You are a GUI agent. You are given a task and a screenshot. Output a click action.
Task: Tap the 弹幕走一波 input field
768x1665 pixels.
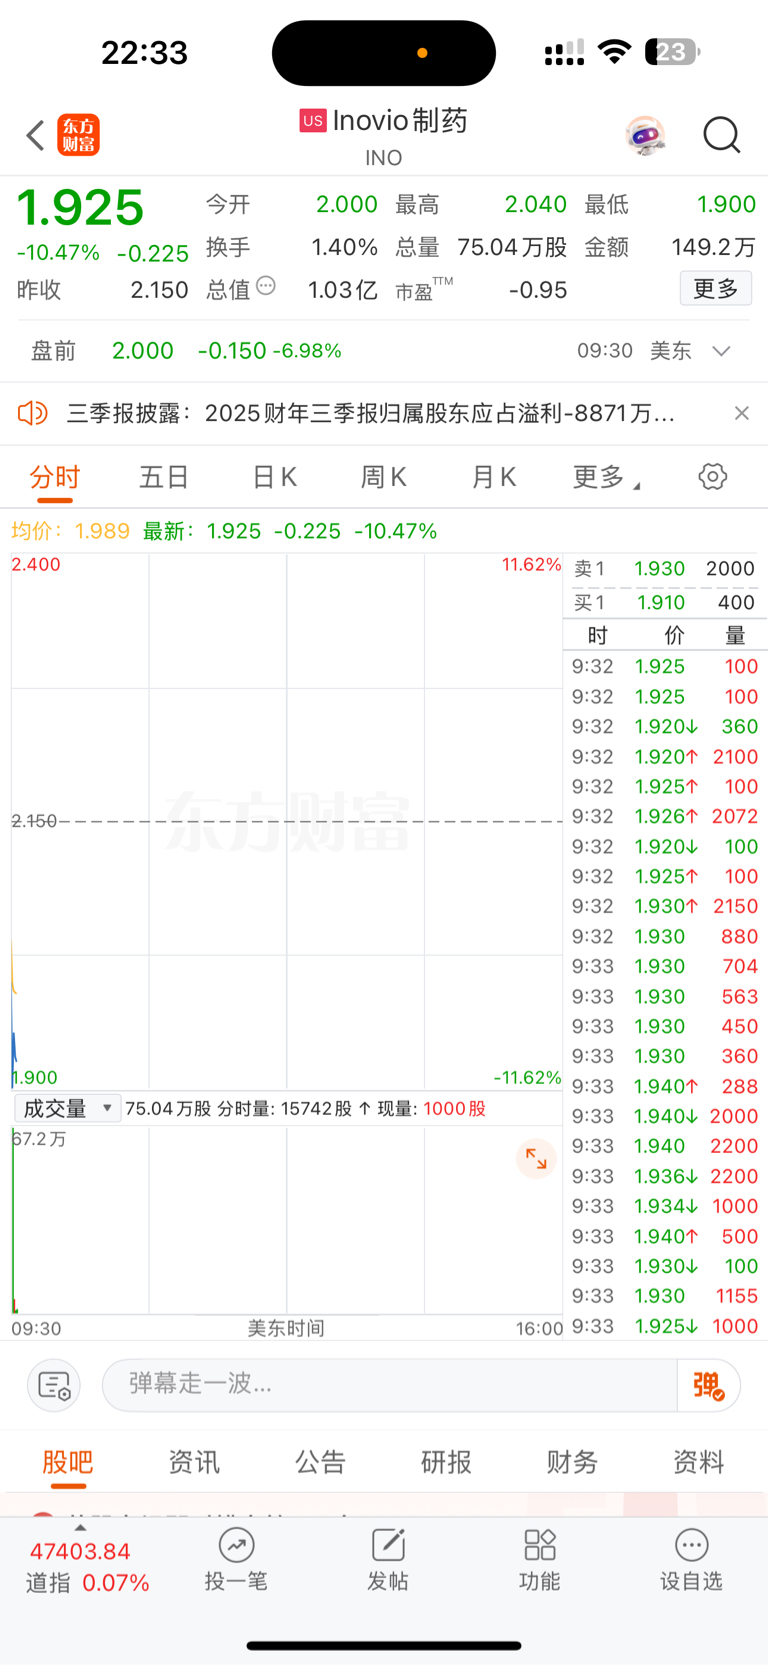pos(390,1385)
